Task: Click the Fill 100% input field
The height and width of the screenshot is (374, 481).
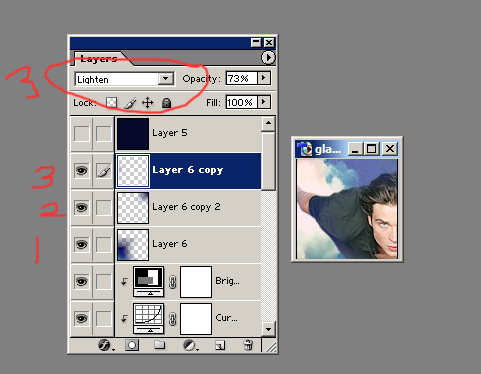Action: pos(241,102)
